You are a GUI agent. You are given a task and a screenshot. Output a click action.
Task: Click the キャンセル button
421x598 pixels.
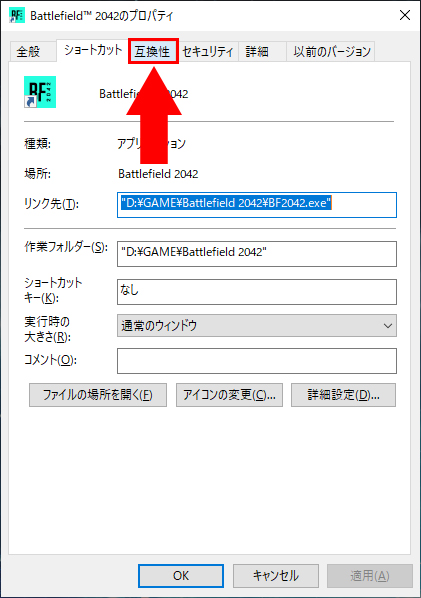click(276, 575)
